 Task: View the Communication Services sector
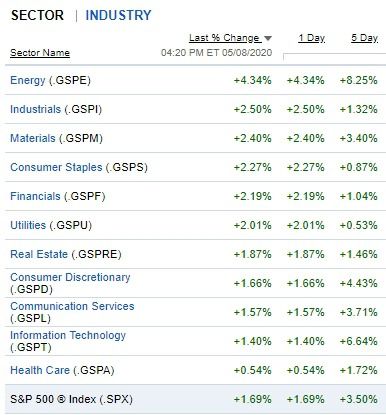pos(72,306)
